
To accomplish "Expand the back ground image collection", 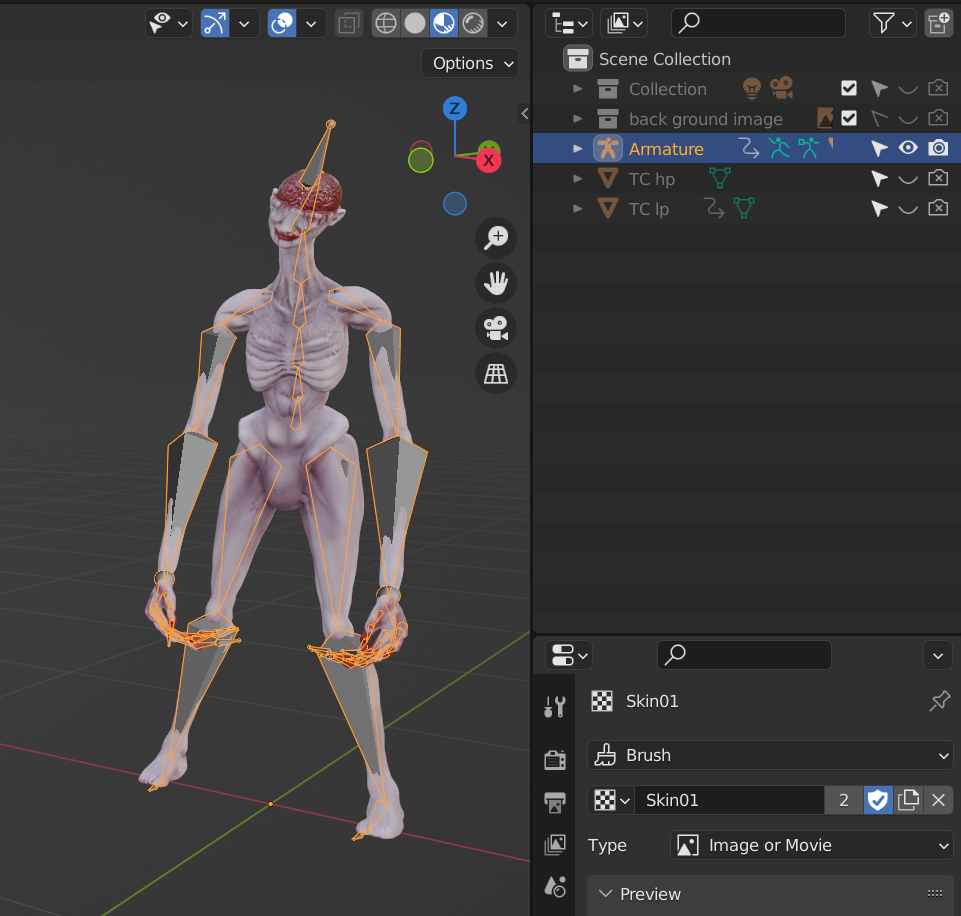I will 577,118.
